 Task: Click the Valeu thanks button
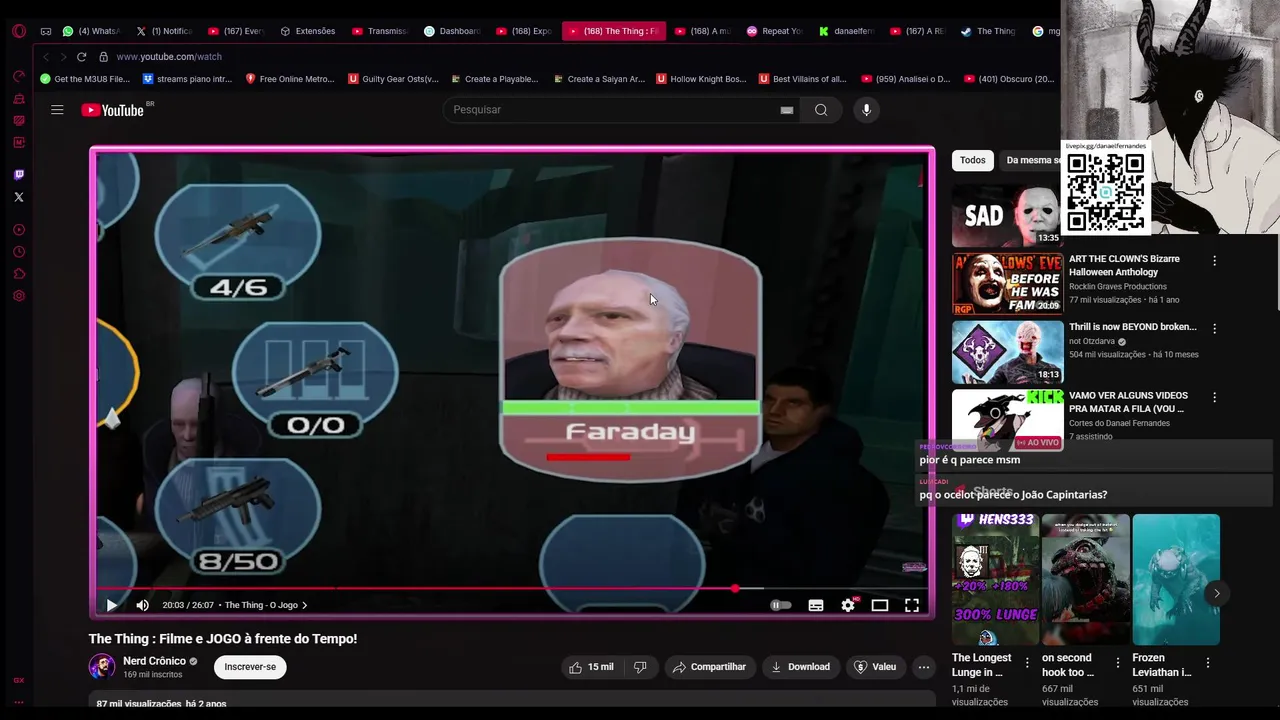[875, 667]
